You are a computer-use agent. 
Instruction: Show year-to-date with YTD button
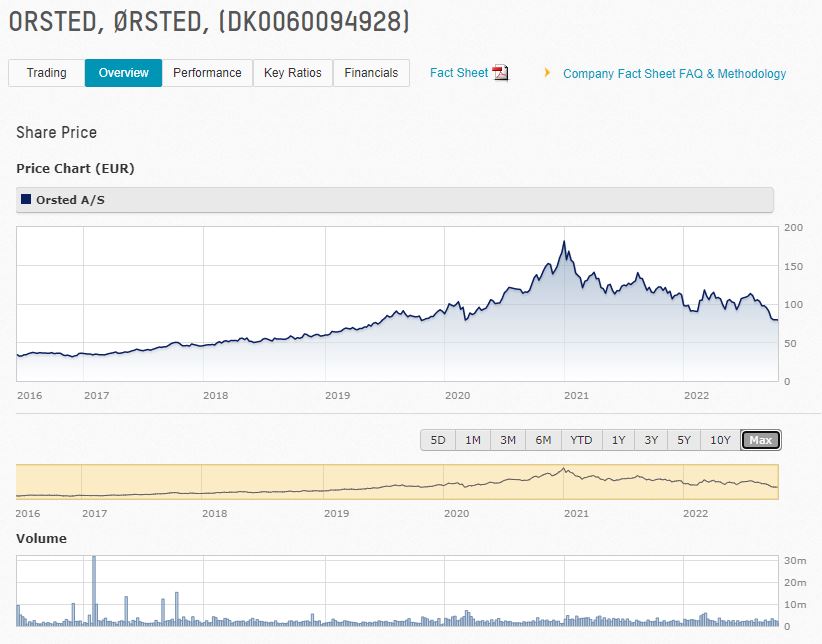(x=581, y=440)
